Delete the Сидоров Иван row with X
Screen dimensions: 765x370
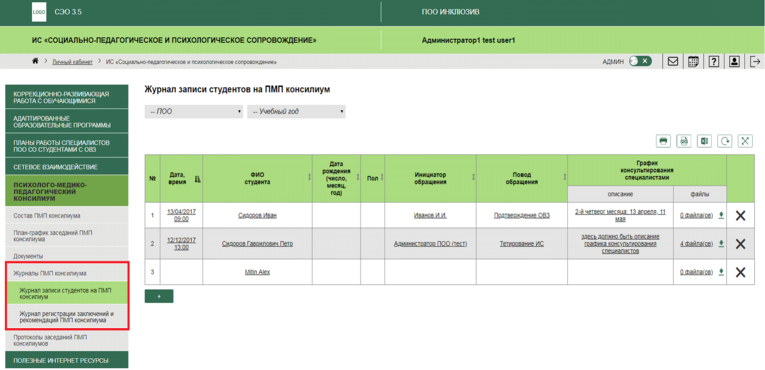(740, 215)
